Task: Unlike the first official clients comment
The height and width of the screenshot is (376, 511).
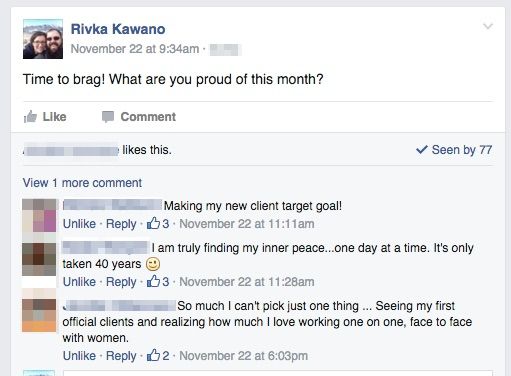Action: 79,356
